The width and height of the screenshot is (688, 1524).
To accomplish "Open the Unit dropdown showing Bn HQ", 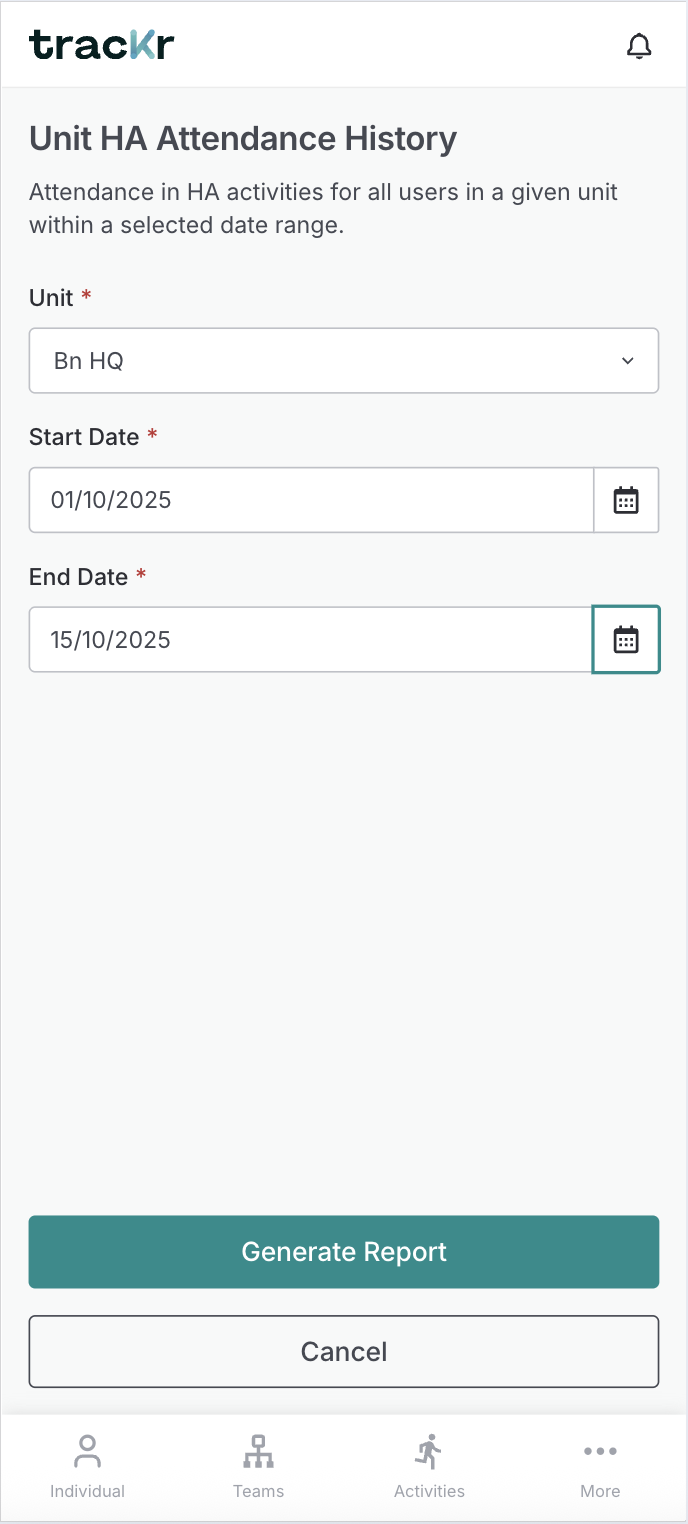I will [320, 361].
